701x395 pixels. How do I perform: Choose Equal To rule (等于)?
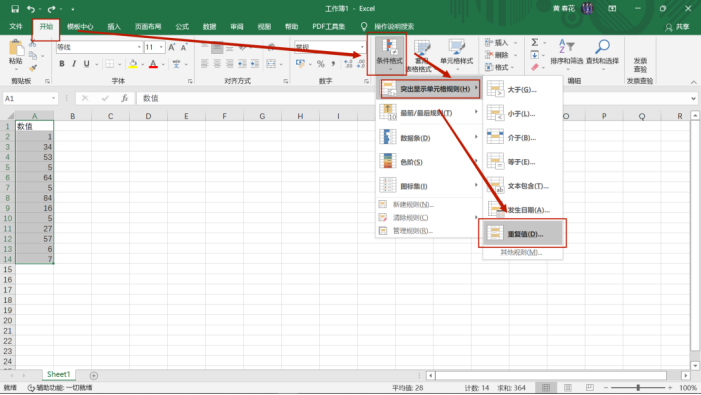click(x=522, y=162)
